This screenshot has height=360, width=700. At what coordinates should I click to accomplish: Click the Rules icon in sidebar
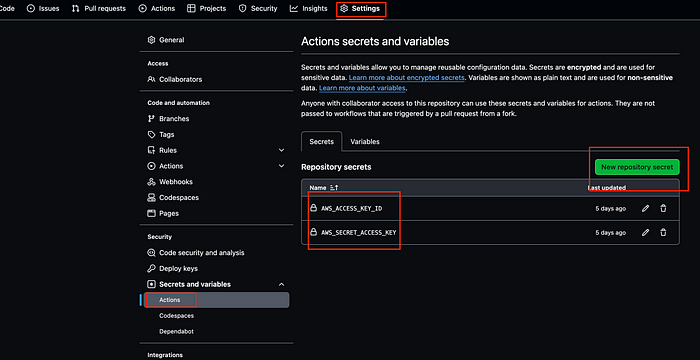(x=151, y=150)
